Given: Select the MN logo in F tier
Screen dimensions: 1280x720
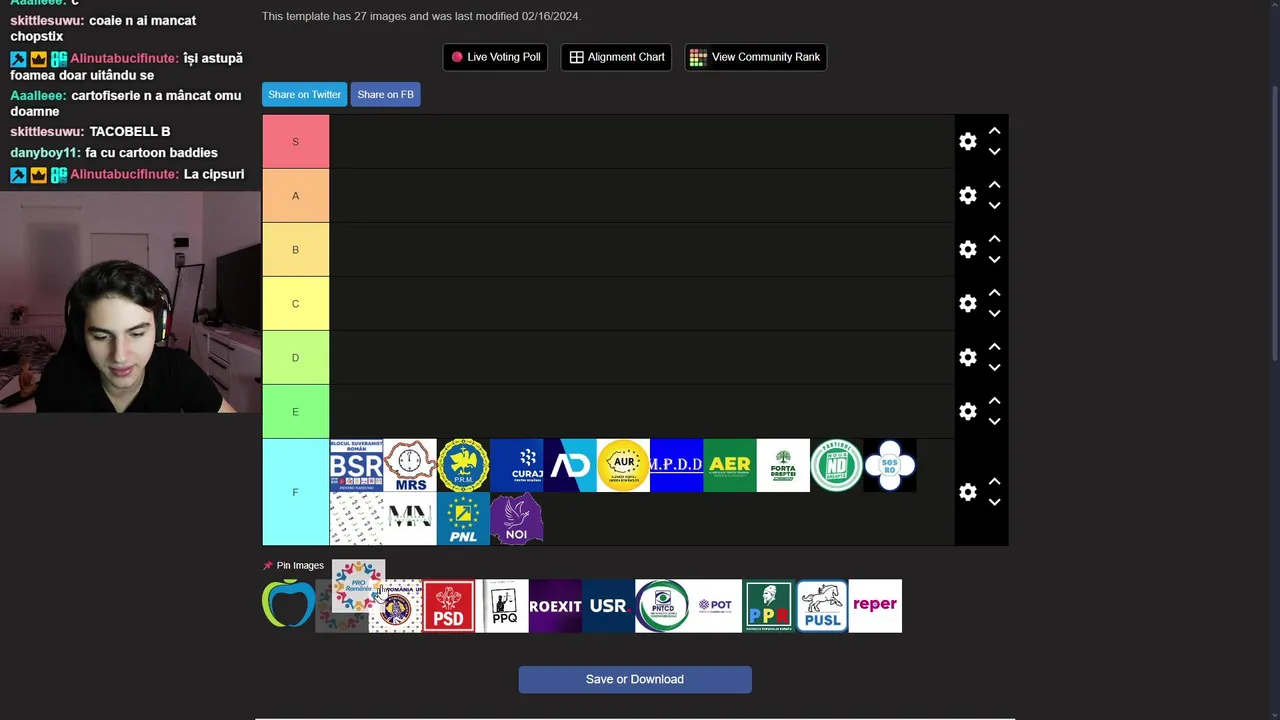Looking at the screenshot, I should pos(410,518).
